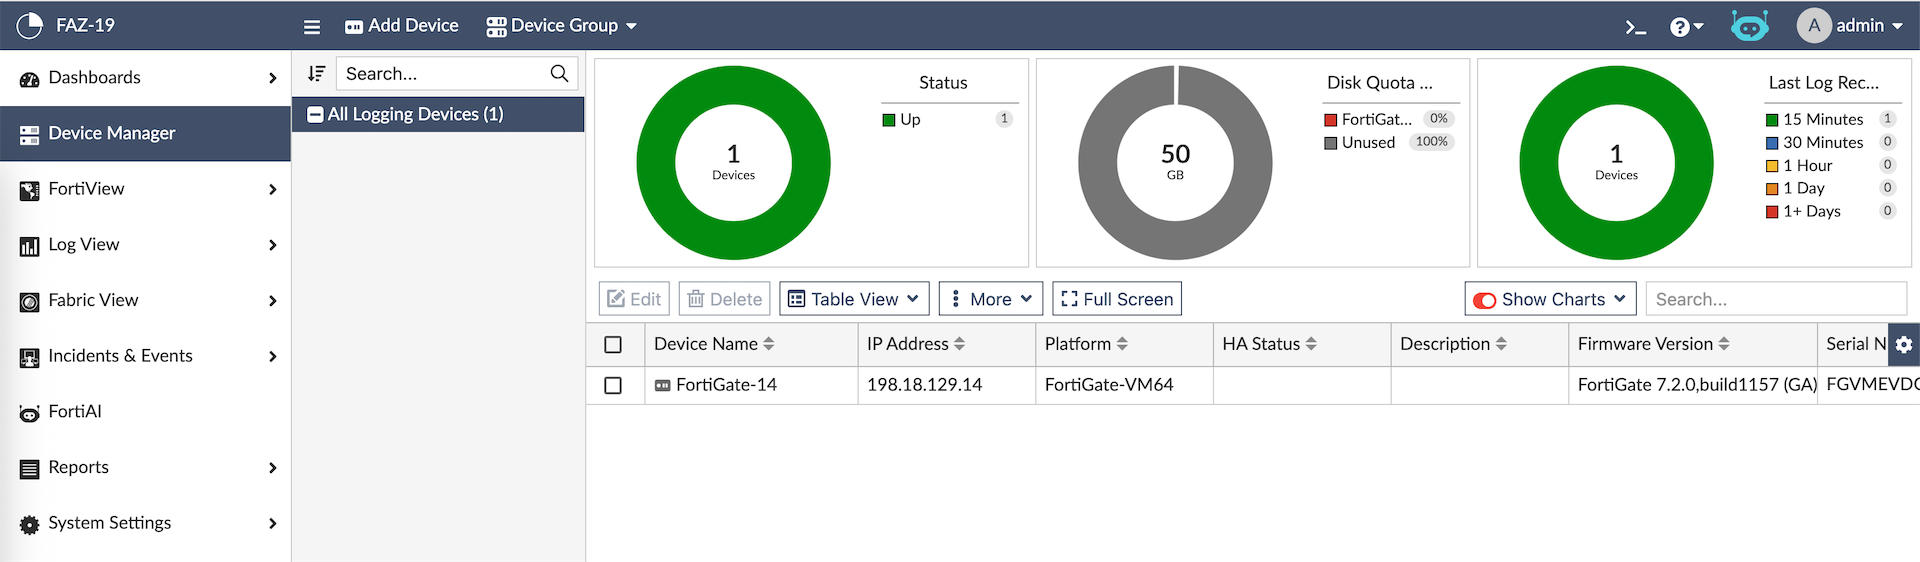
Task: Expand the More actions dropdown
Action: coord(990,299)
